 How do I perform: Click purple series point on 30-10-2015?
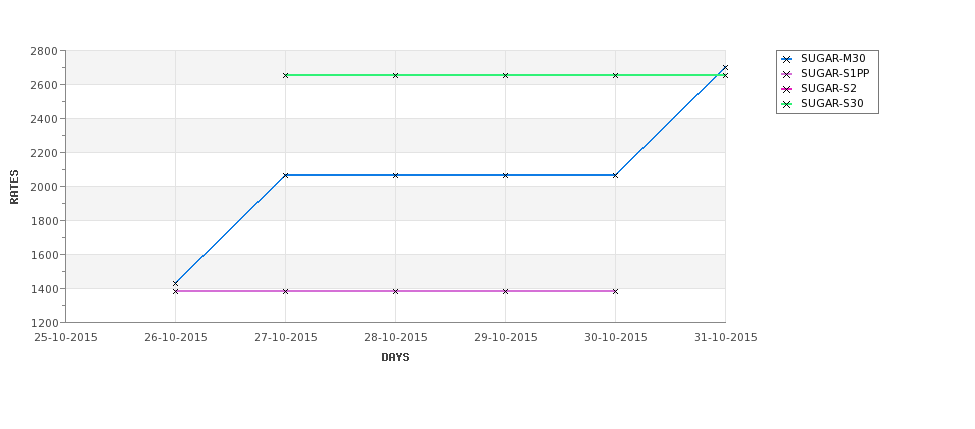(x=615, y=291)
